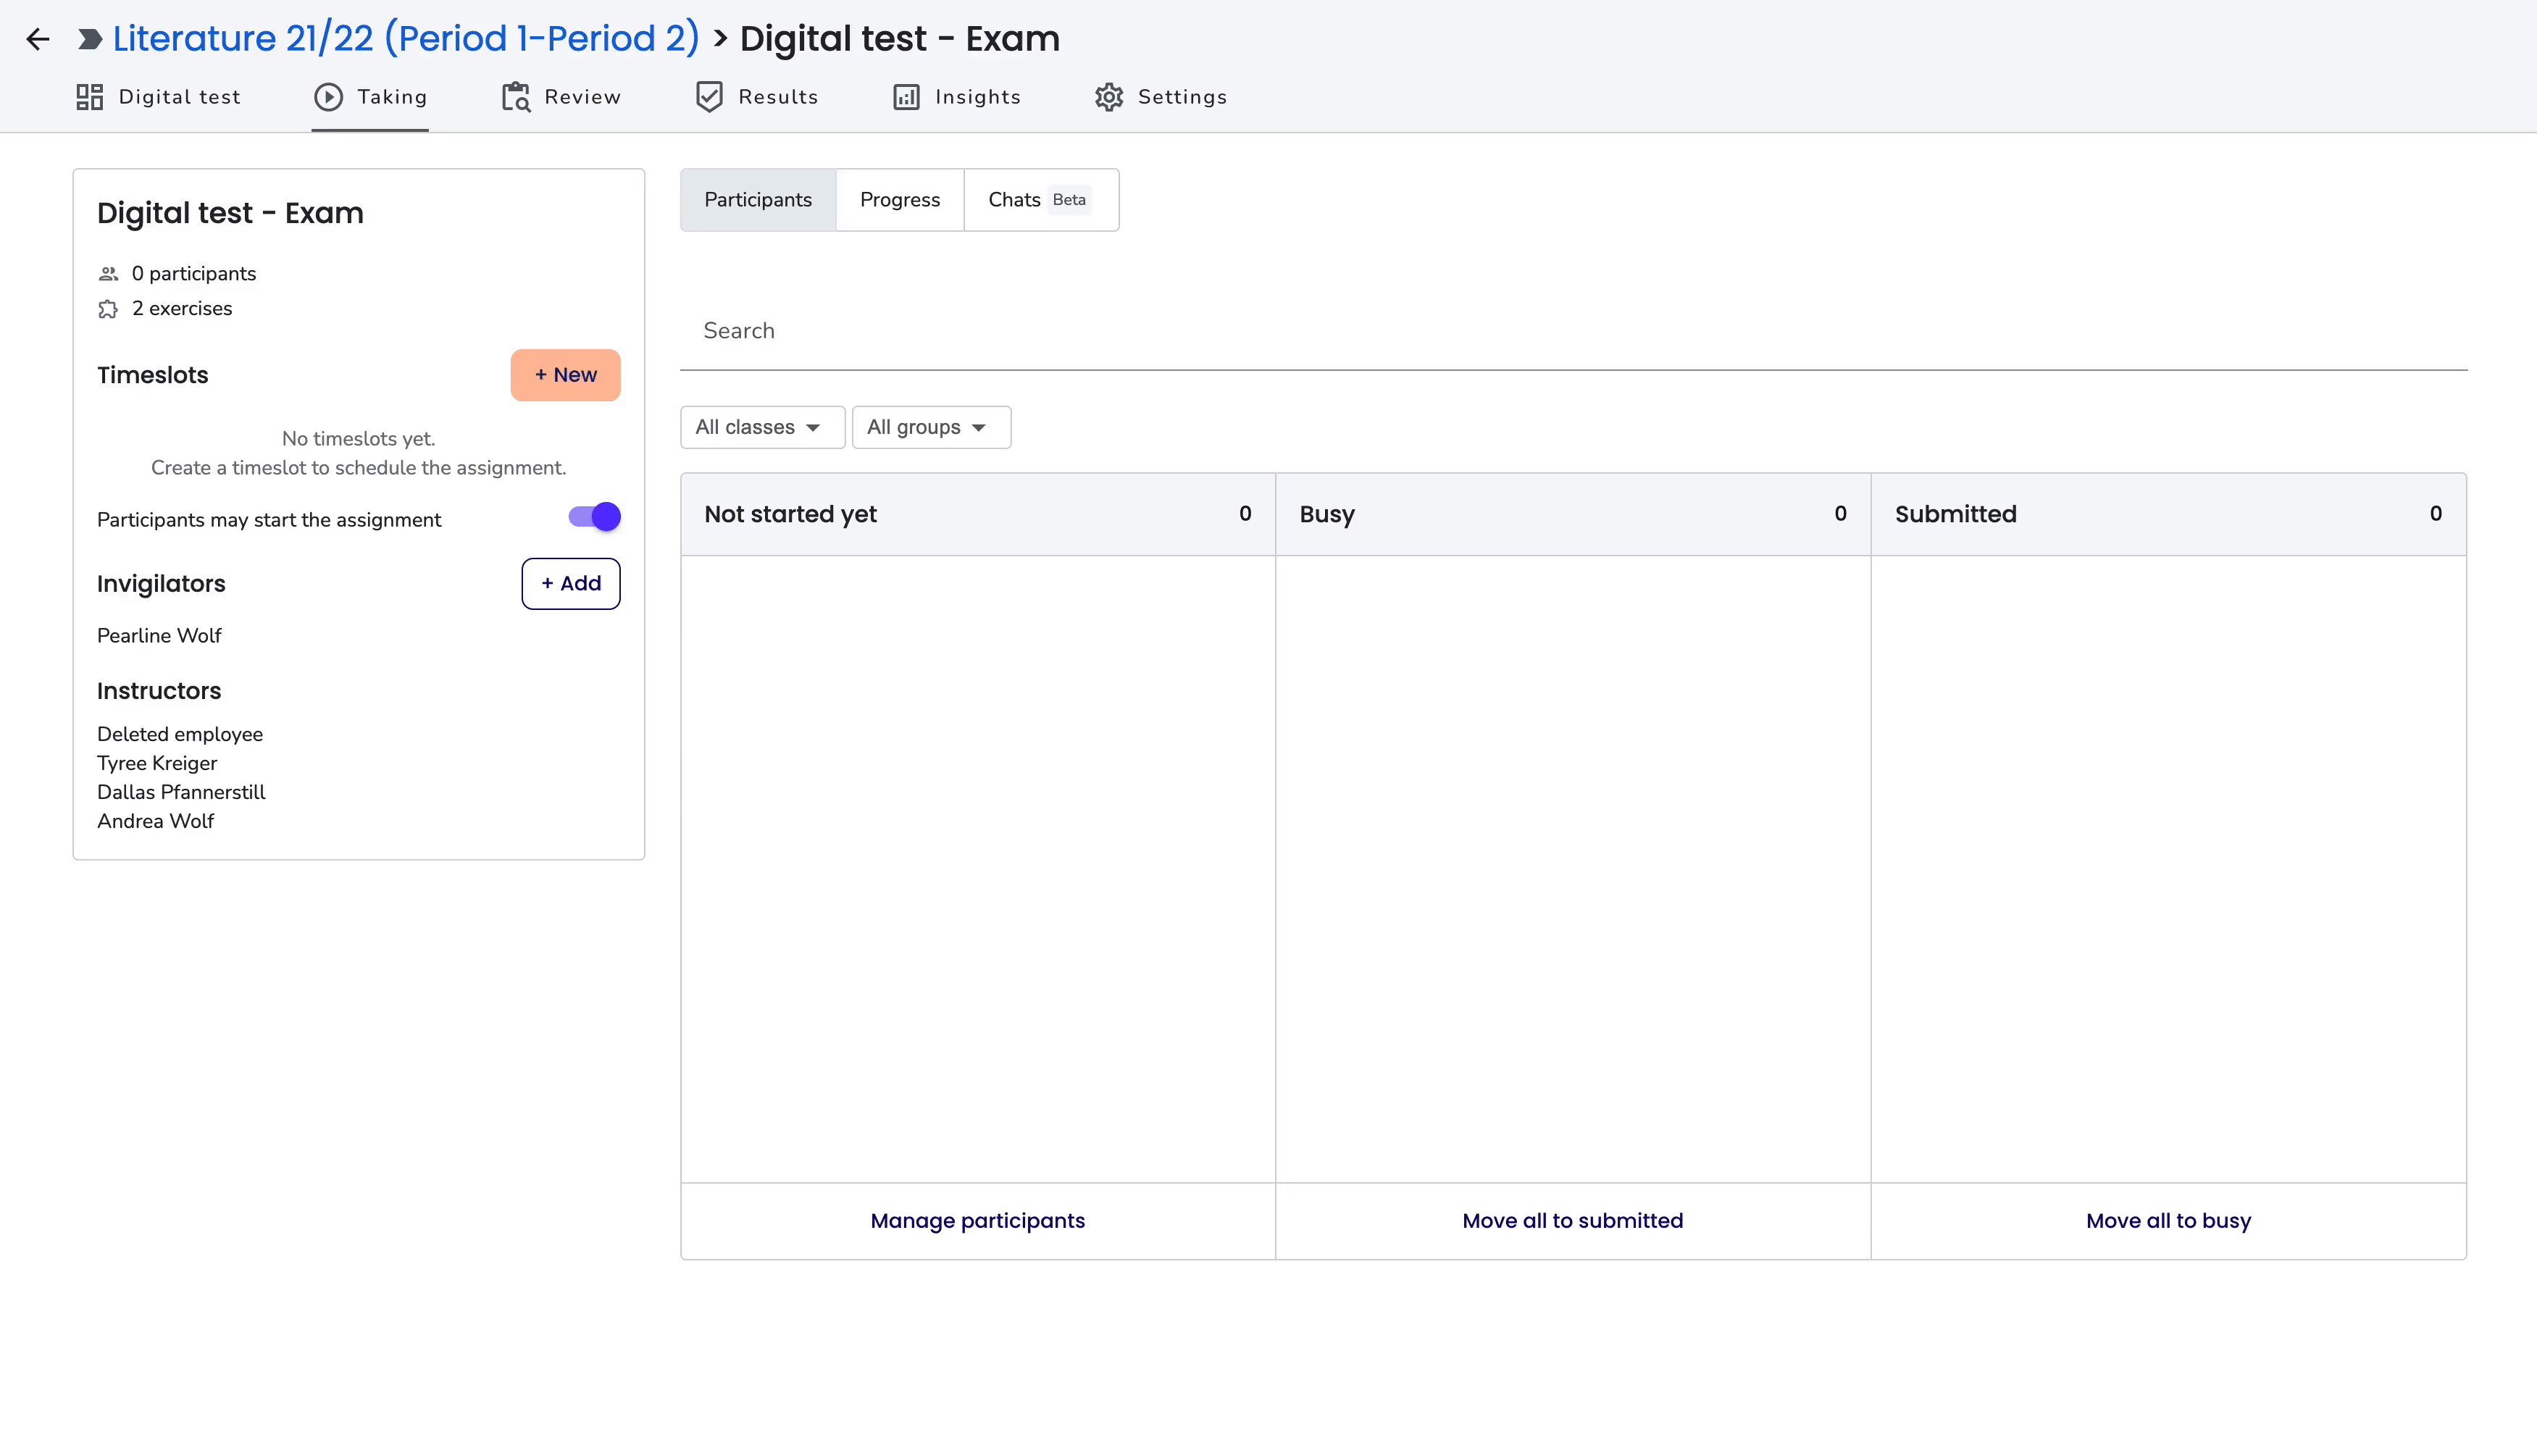Click the Digital test - Exam panel heading
Screen dimensions: 2537x1456
(x=230, y=213)
